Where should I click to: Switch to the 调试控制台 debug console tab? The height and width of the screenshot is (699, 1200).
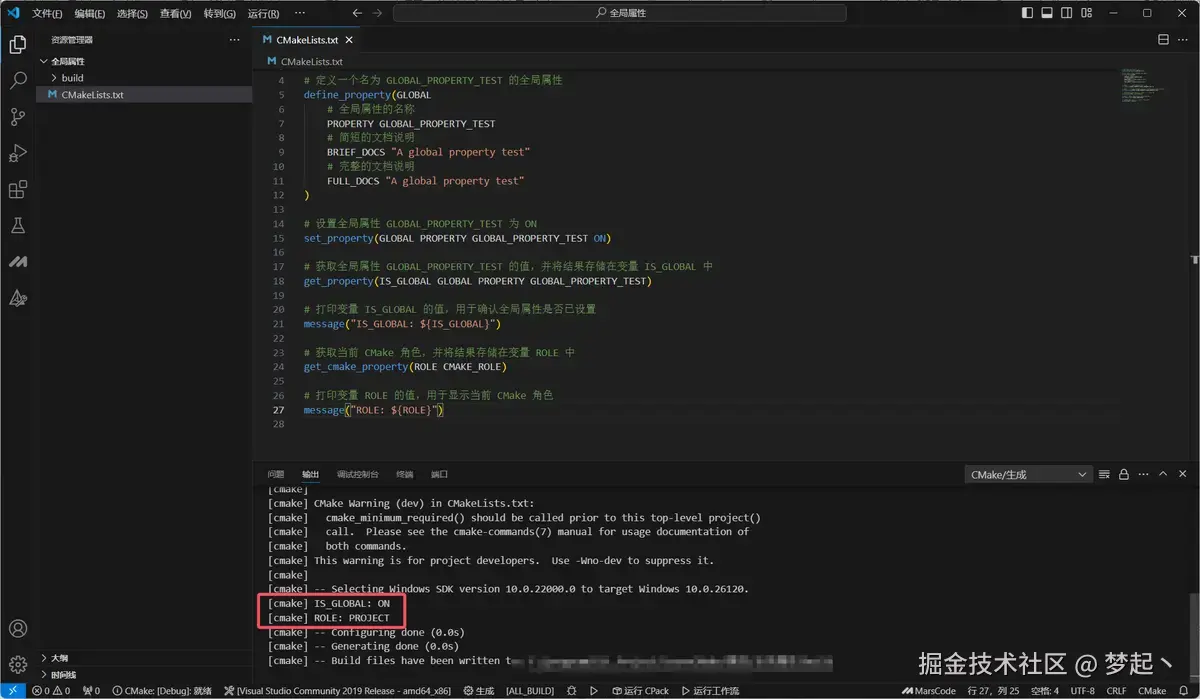[x=358, y=474]
